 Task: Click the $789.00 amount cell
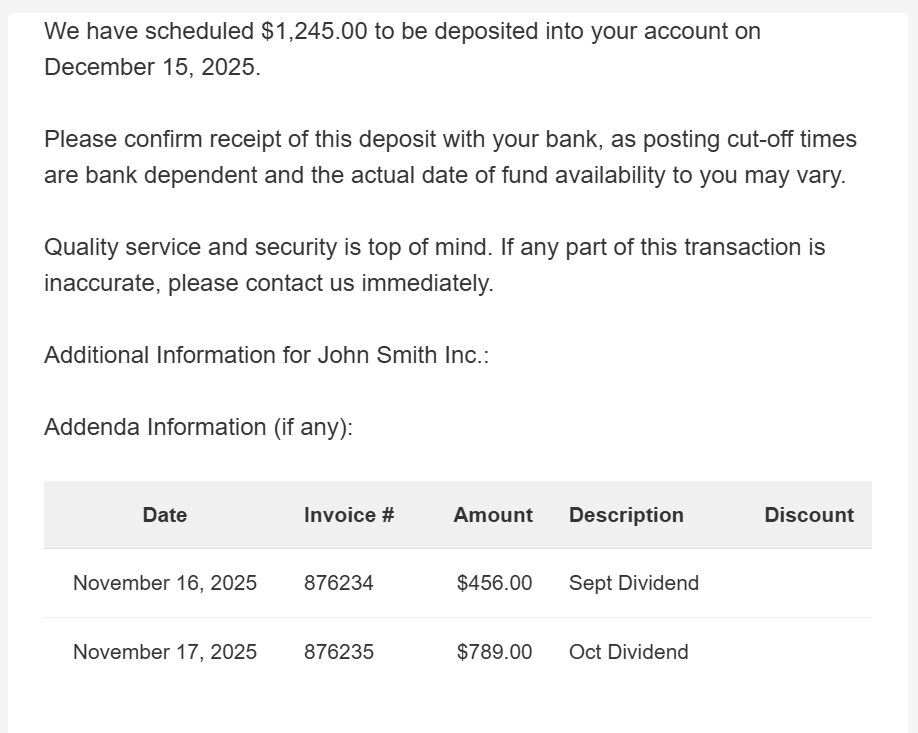tap(494, 652)
